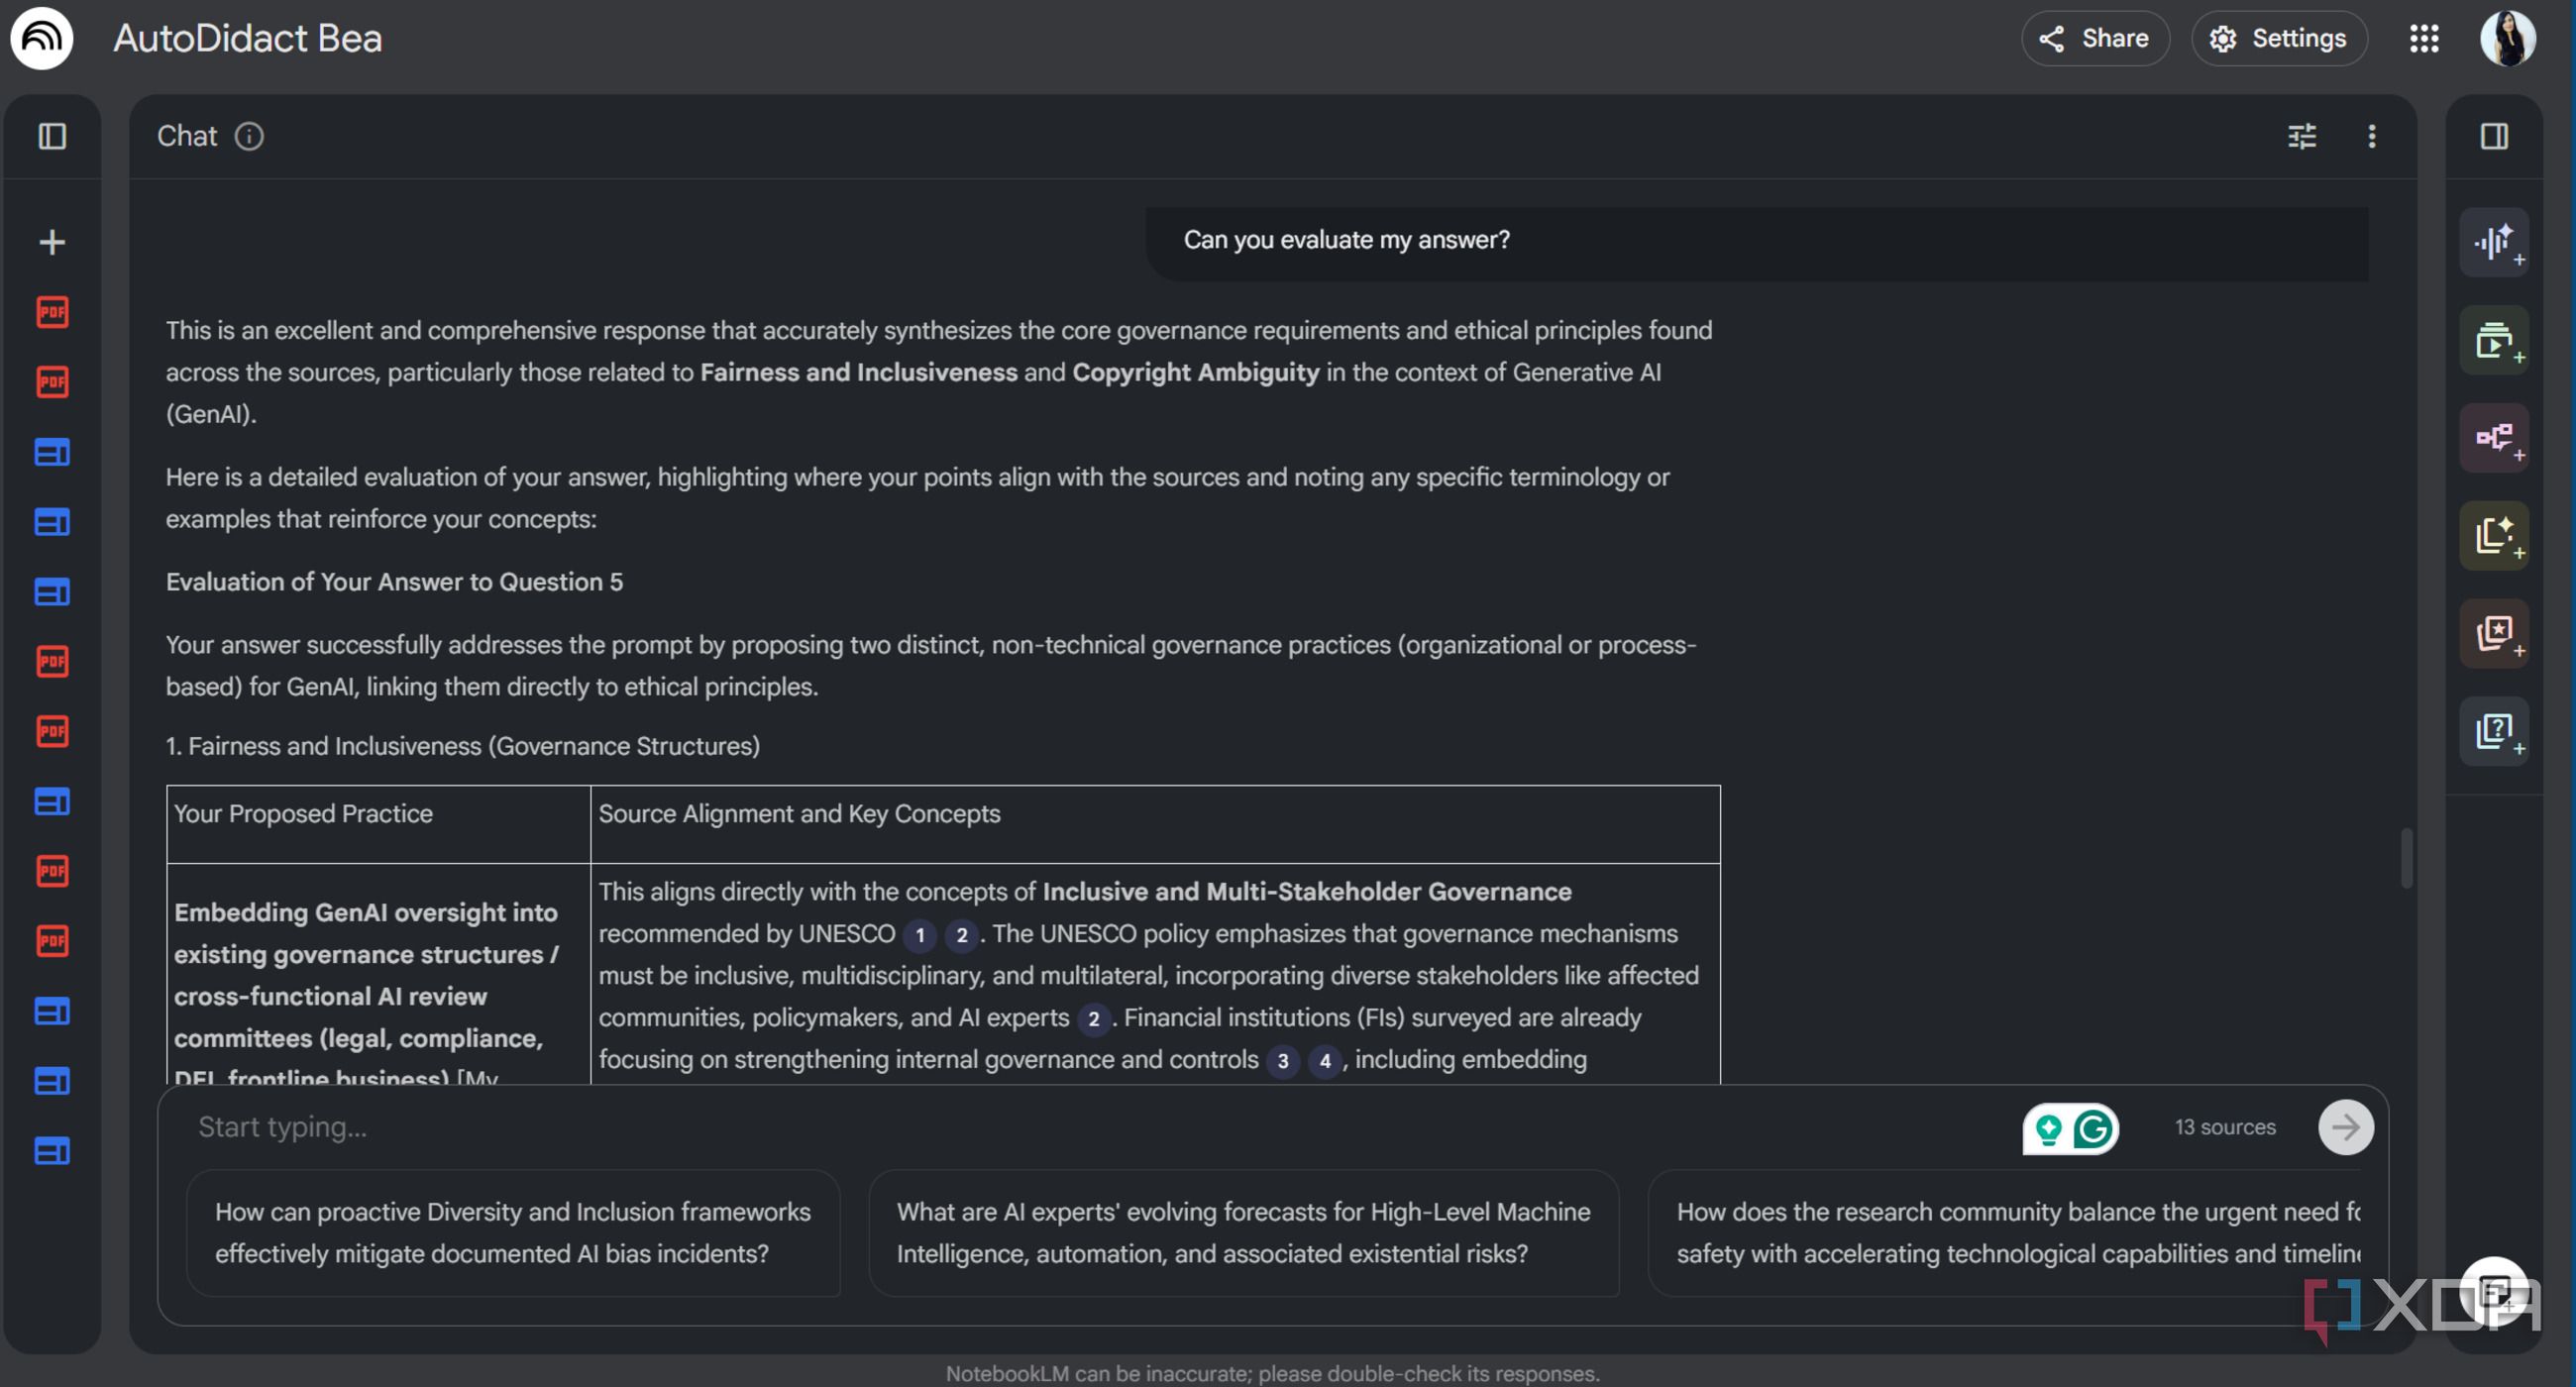Click table header "Source Alignment and Key Concepts"

tap(799, 814)
